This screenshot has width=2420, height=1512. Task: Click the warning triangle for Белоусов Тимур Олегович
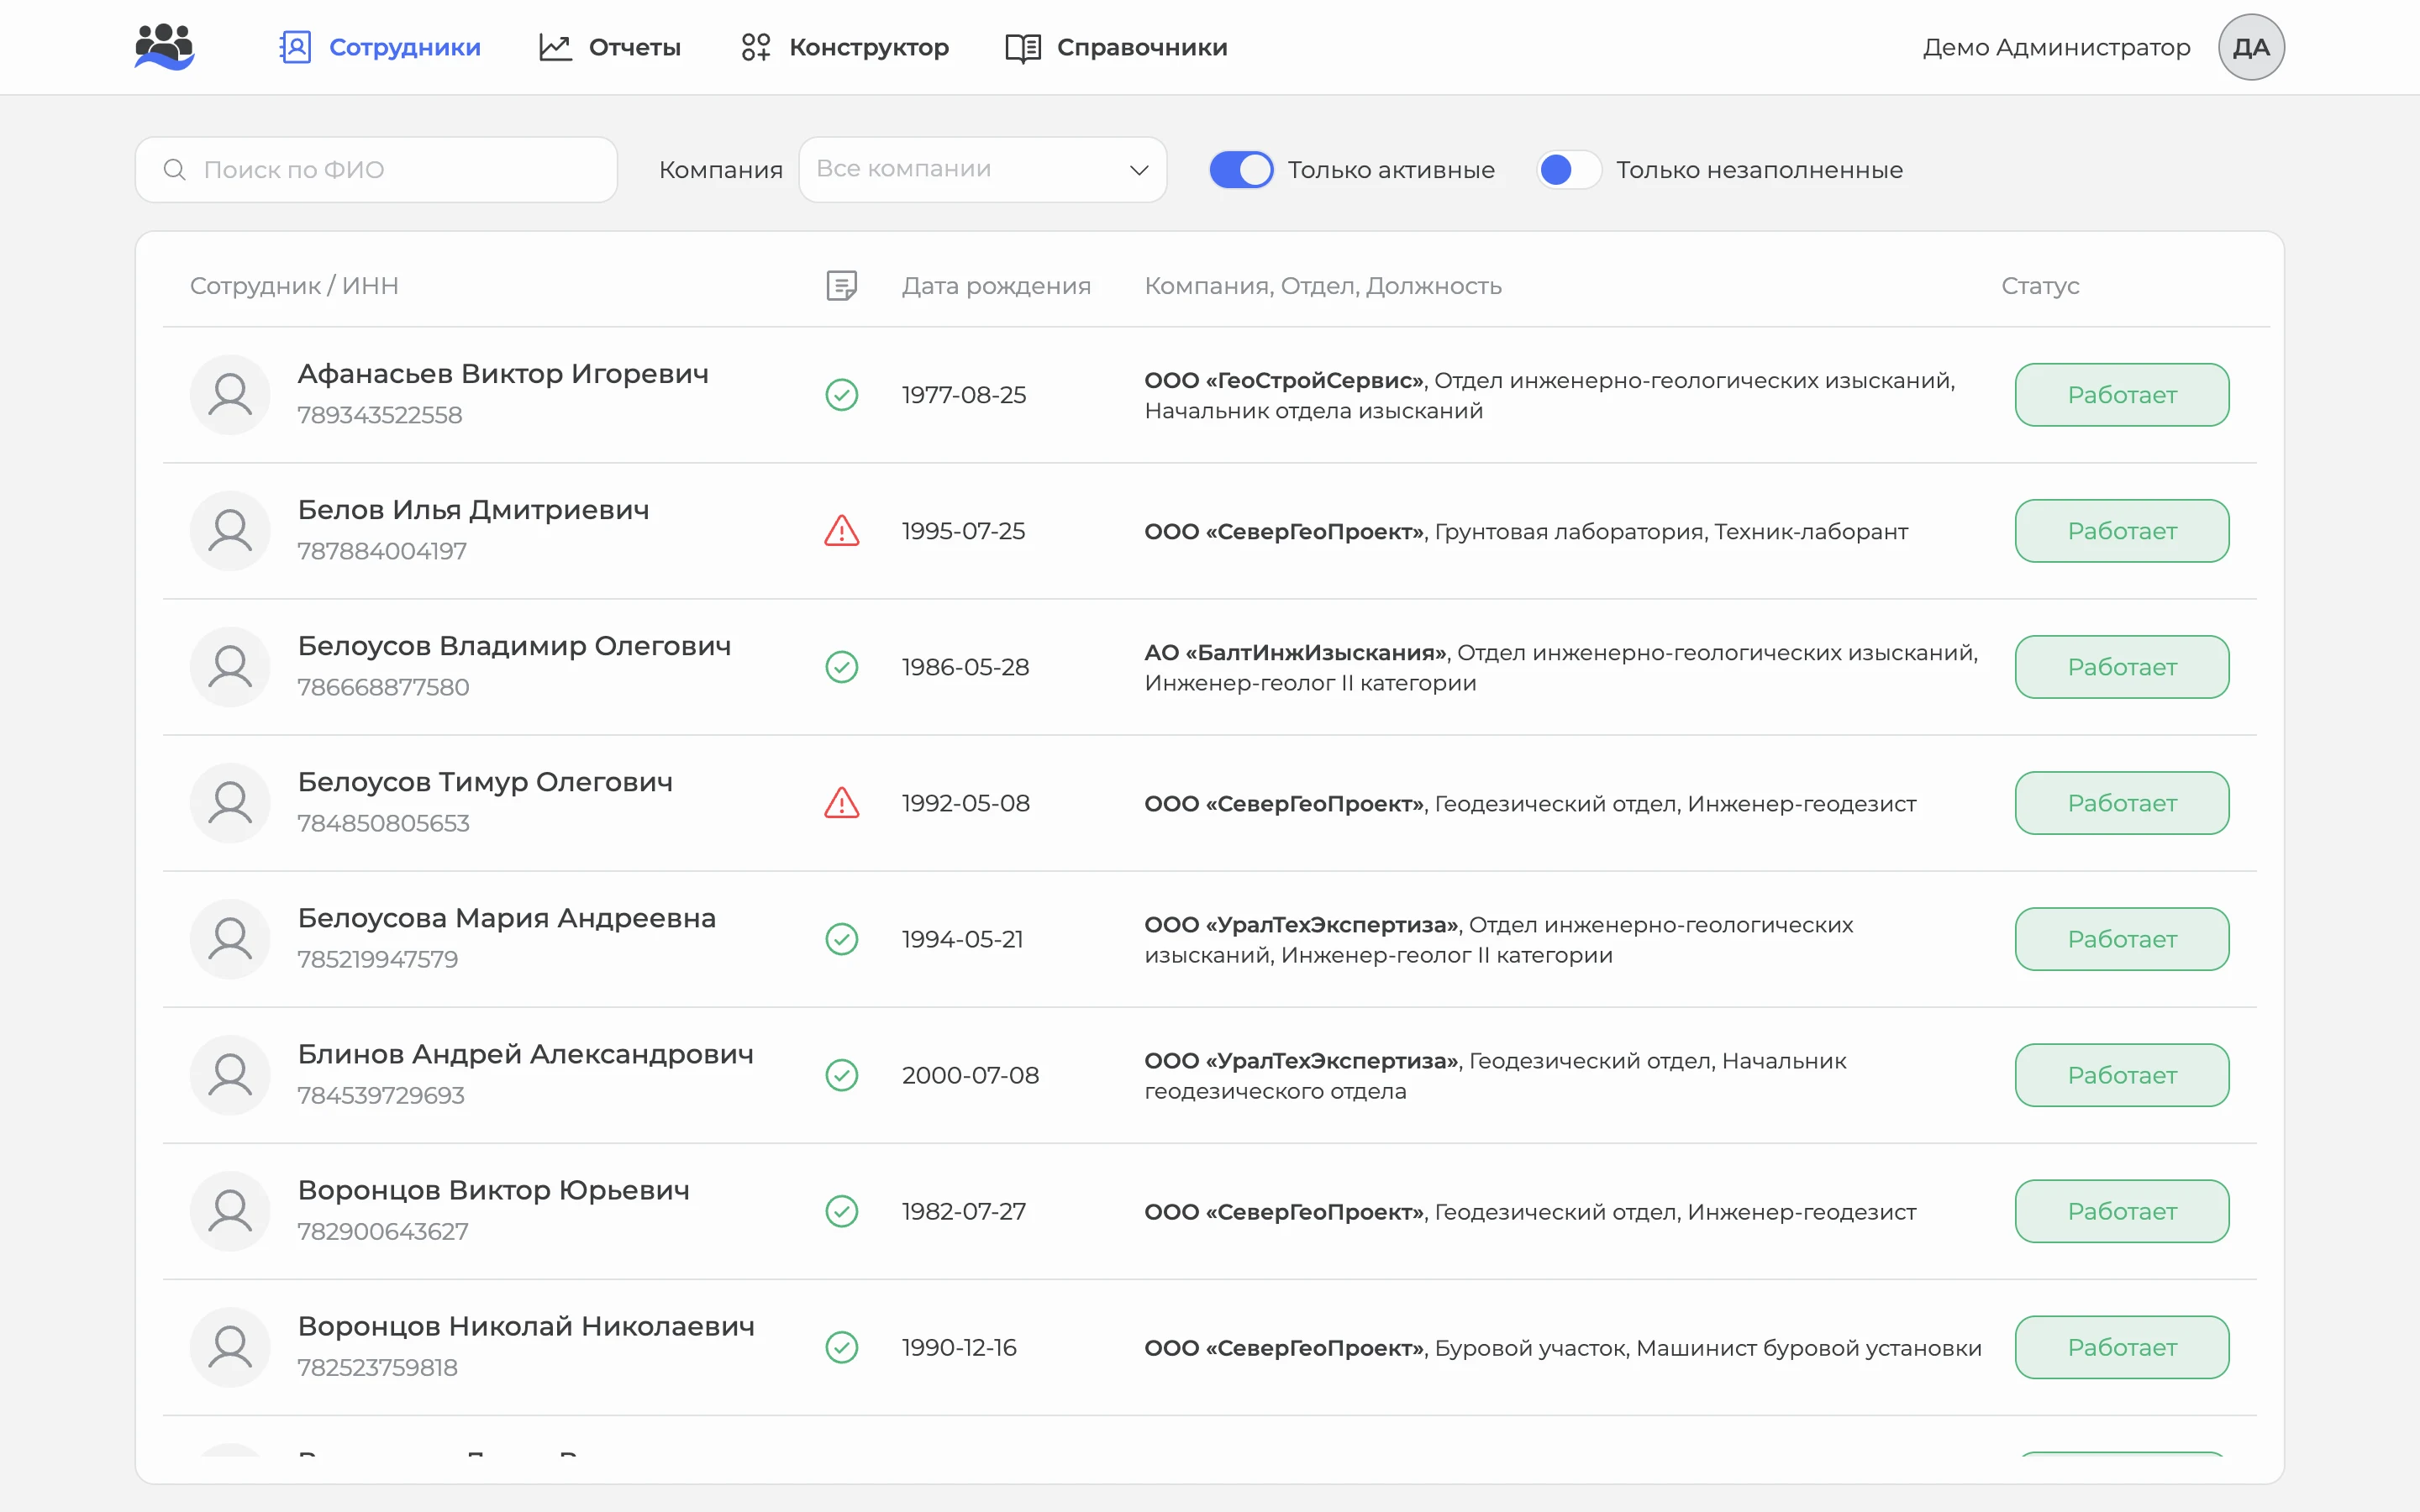tap(842, 803)
